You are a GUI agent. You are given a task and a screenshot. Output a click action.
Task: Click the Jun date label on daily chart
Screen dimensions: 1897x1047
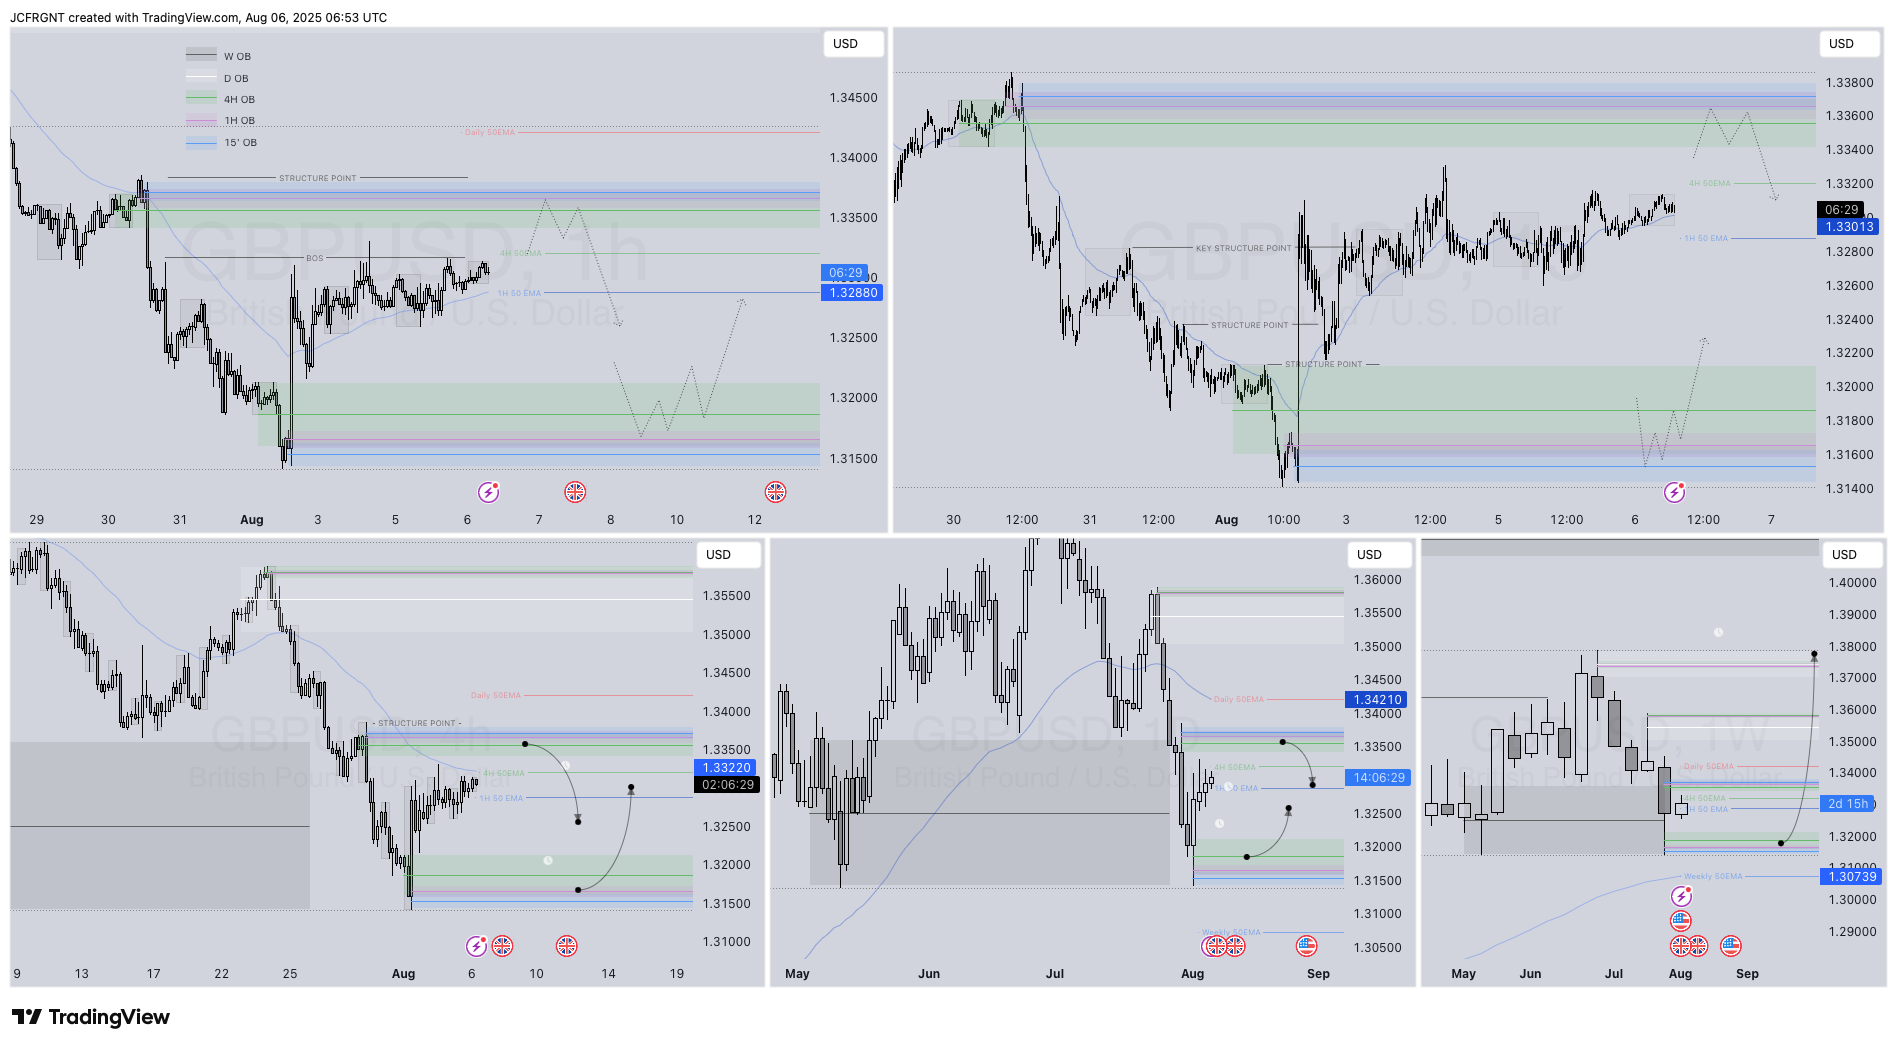click(929, 974)
